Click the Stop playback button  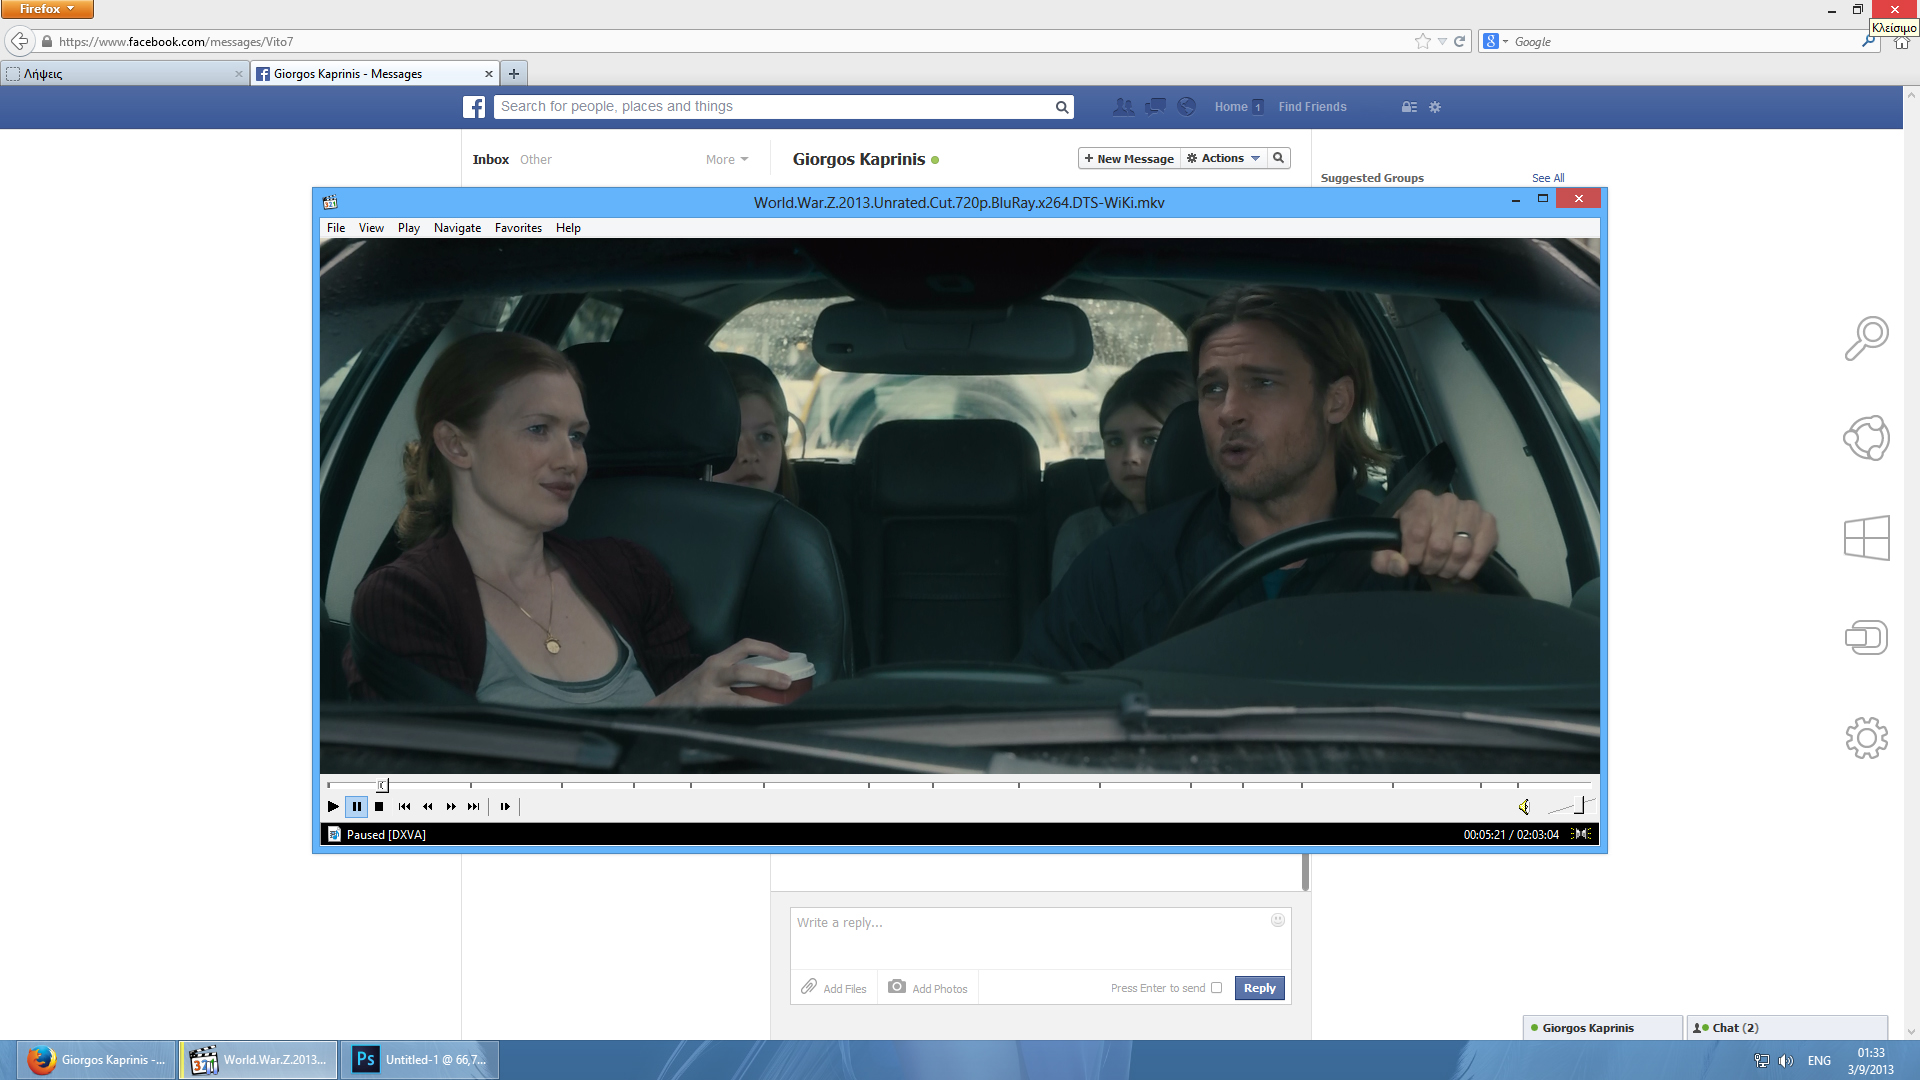(379, 807)
